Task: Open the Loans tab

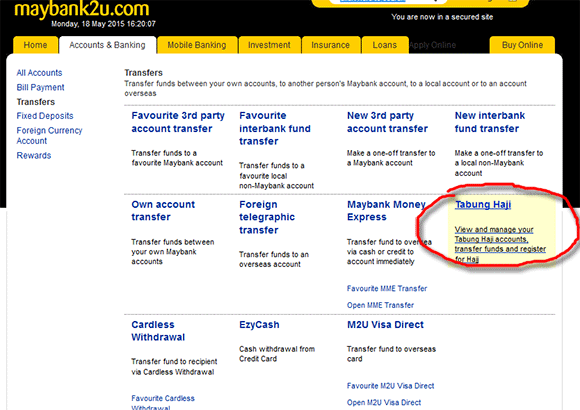Action: pyautogui.click(x=385, y=45)
